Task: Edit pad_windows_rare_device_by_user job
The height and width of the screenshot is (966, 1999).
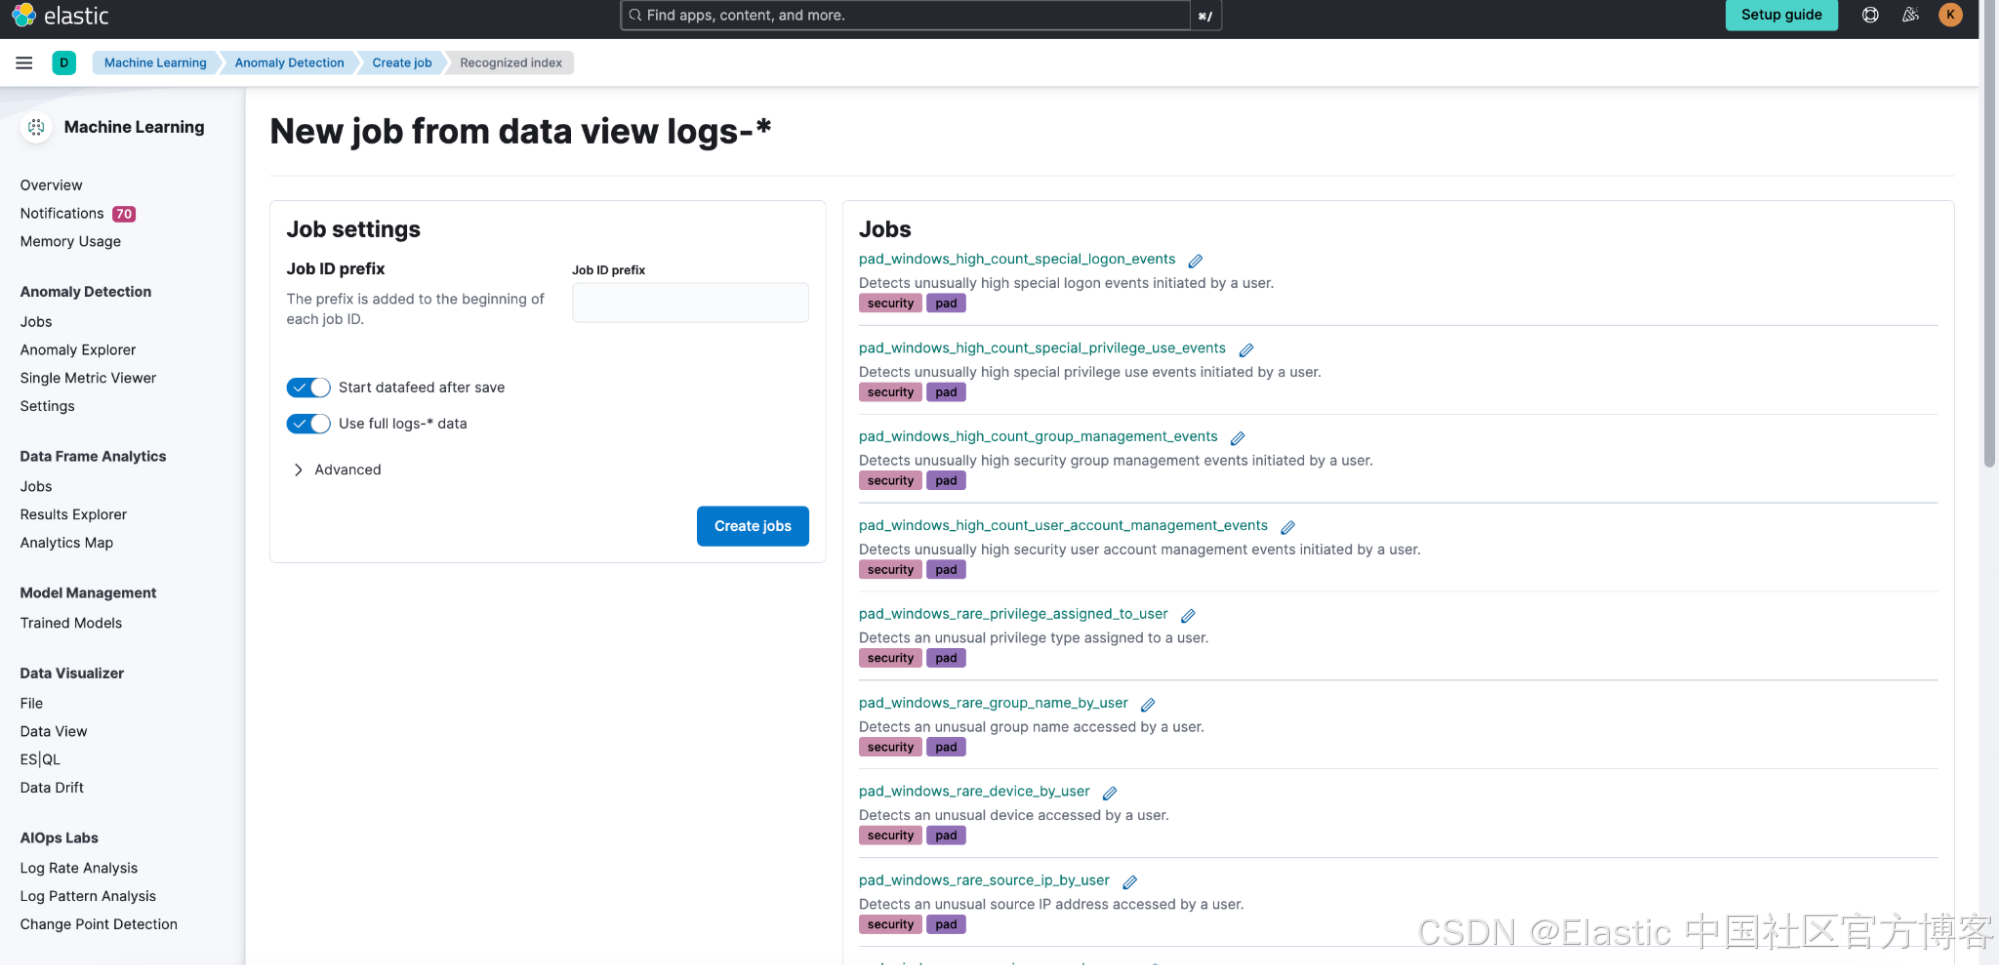Action: (x=1110, y=793)
